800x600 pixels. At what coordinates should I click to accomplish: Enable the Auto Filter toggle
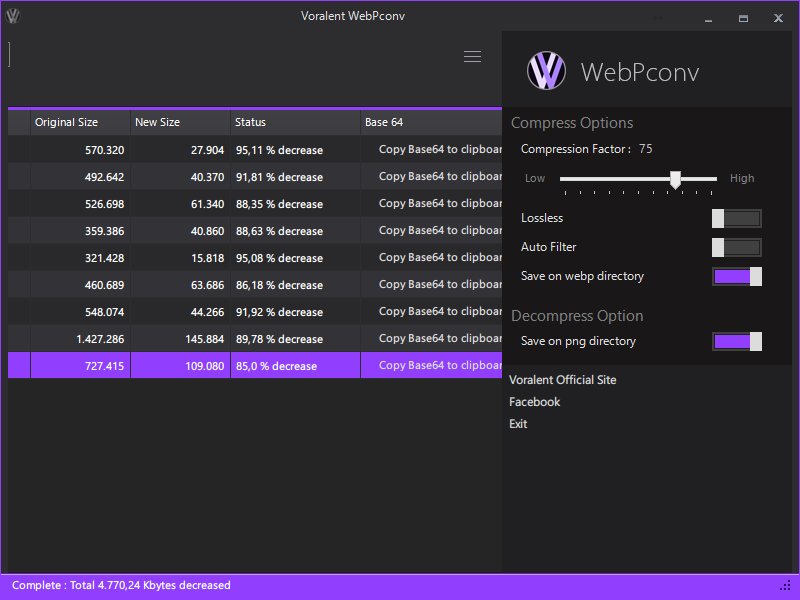pyautogui.click(x=737, y=247)
